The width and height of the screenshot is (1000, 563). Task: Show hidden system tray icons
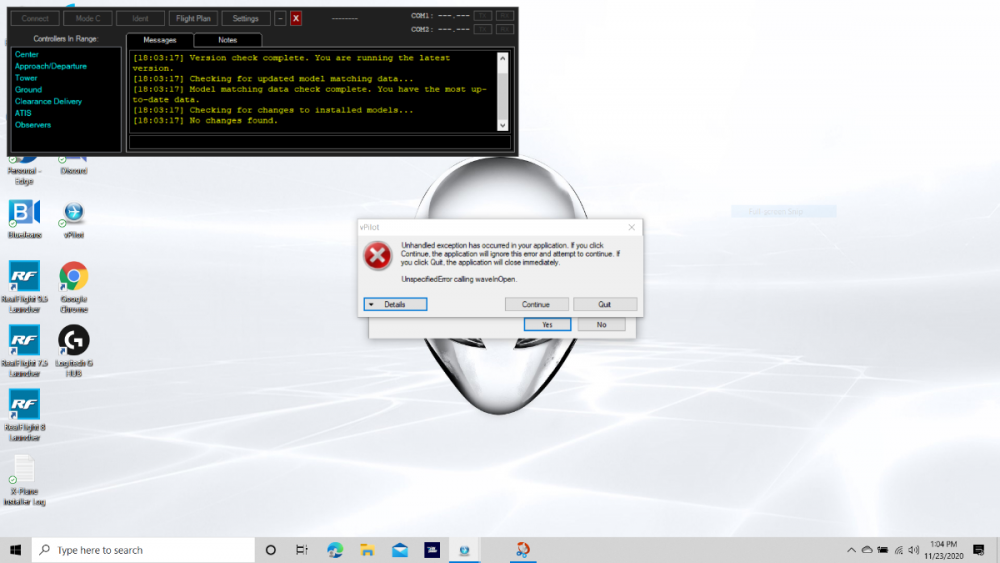851,550
